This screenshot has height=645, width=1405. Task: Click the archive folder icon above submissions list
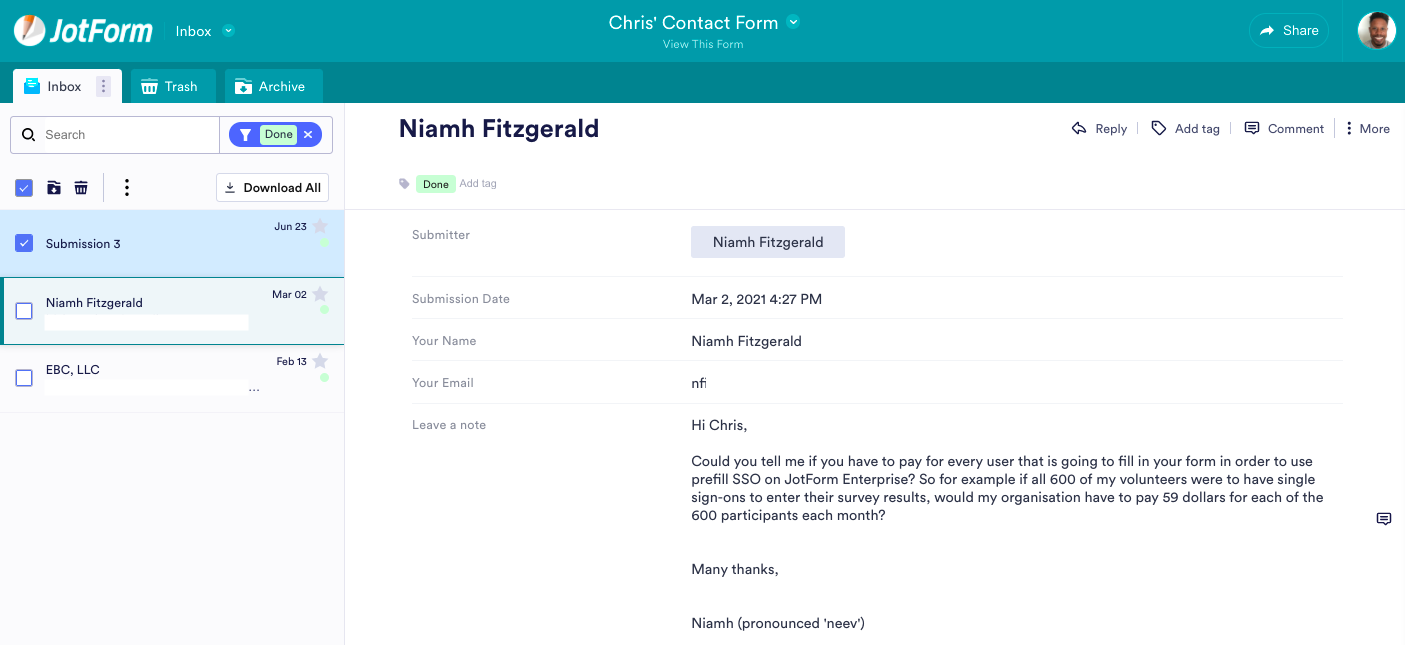point(54,188)
